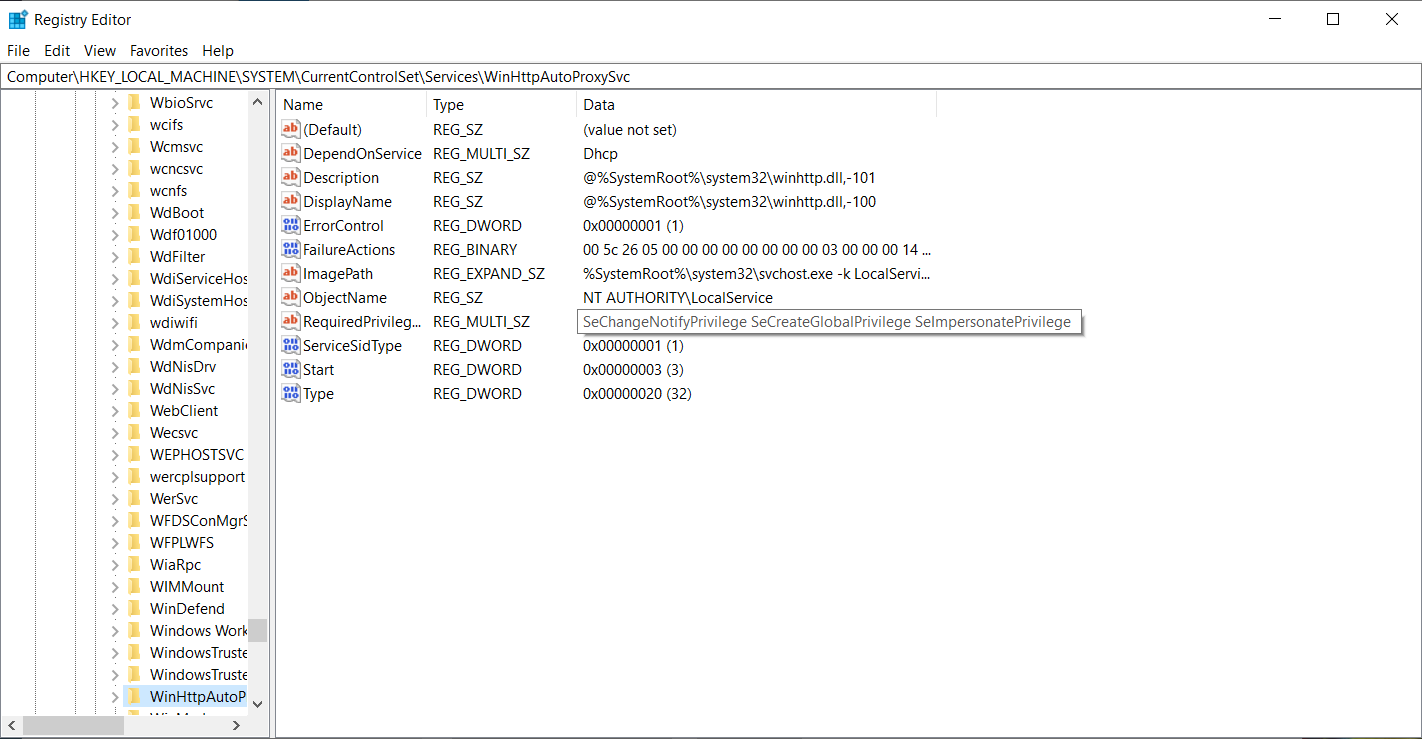Image resolution: width=1422 pixels, height=739 pixels.
Task: Open the Edit menu
Action: coord(57,50)
